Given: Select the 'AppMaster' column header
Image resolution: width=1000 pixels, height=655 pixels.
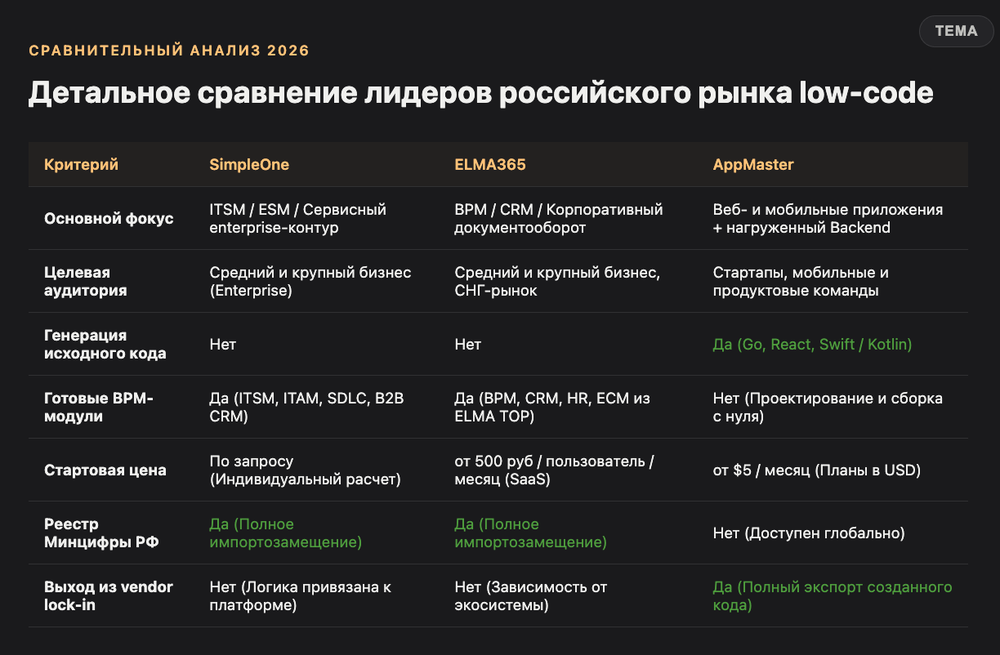Looking at the screenshot, I should click(753, 165).
